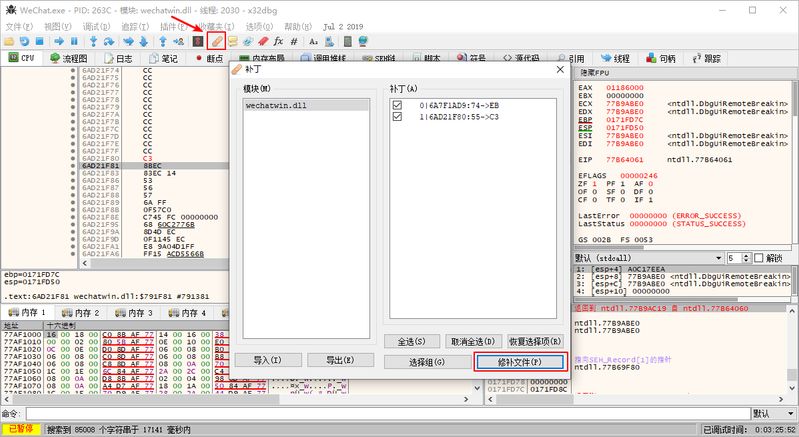The height and width of the screenshot is (437, 799).
Task: Click the Execute Till Return icon
Action: pyautogui.click(x=163, y=41)
